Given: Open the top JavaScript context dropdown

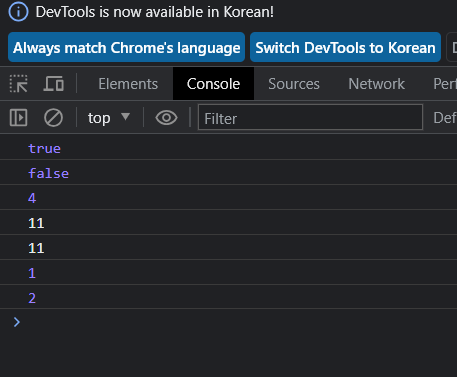Looking at the screenshot, I should pyautogui.click(x=109, y=118).
